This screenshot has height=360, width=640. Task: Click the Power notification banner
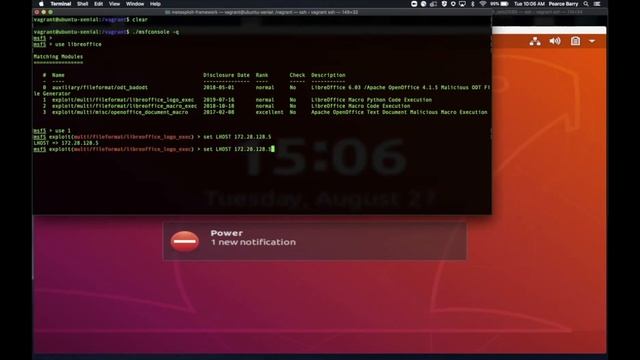314,241
